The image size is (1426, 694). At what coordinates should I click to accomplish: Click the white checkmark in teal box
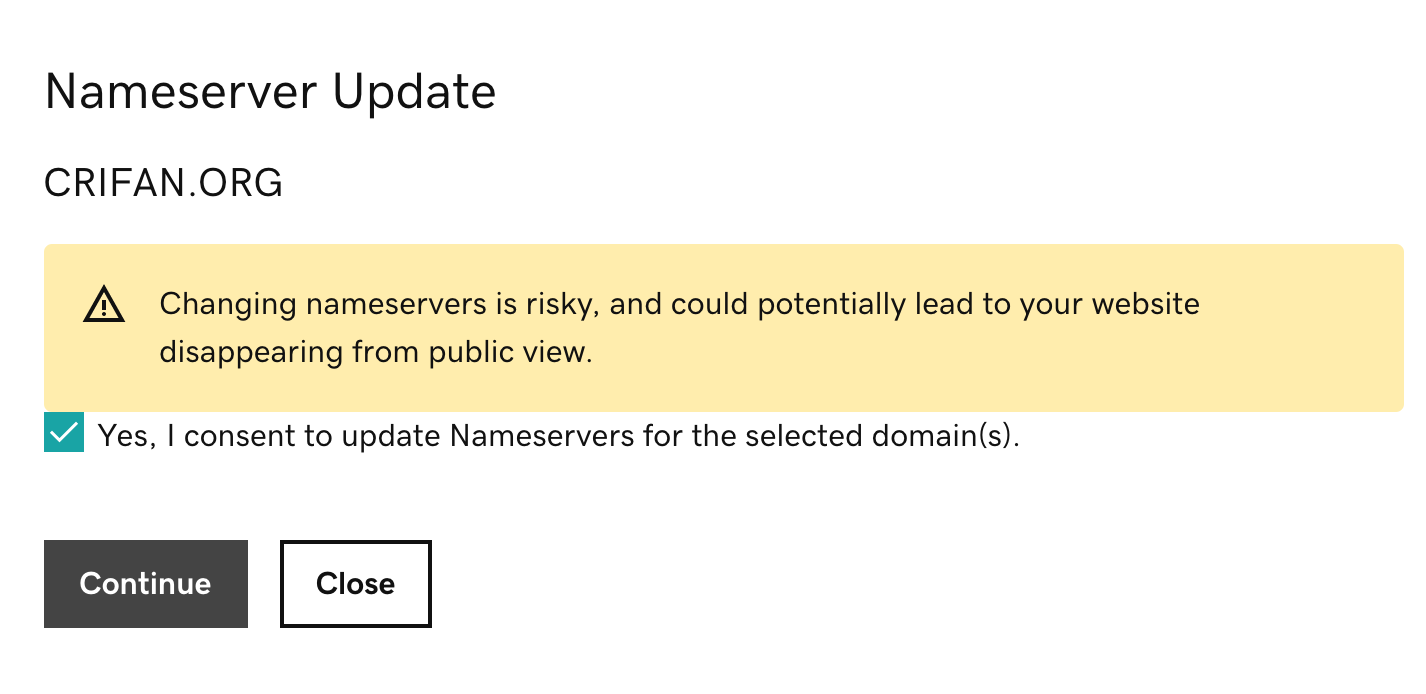(63, 433)
